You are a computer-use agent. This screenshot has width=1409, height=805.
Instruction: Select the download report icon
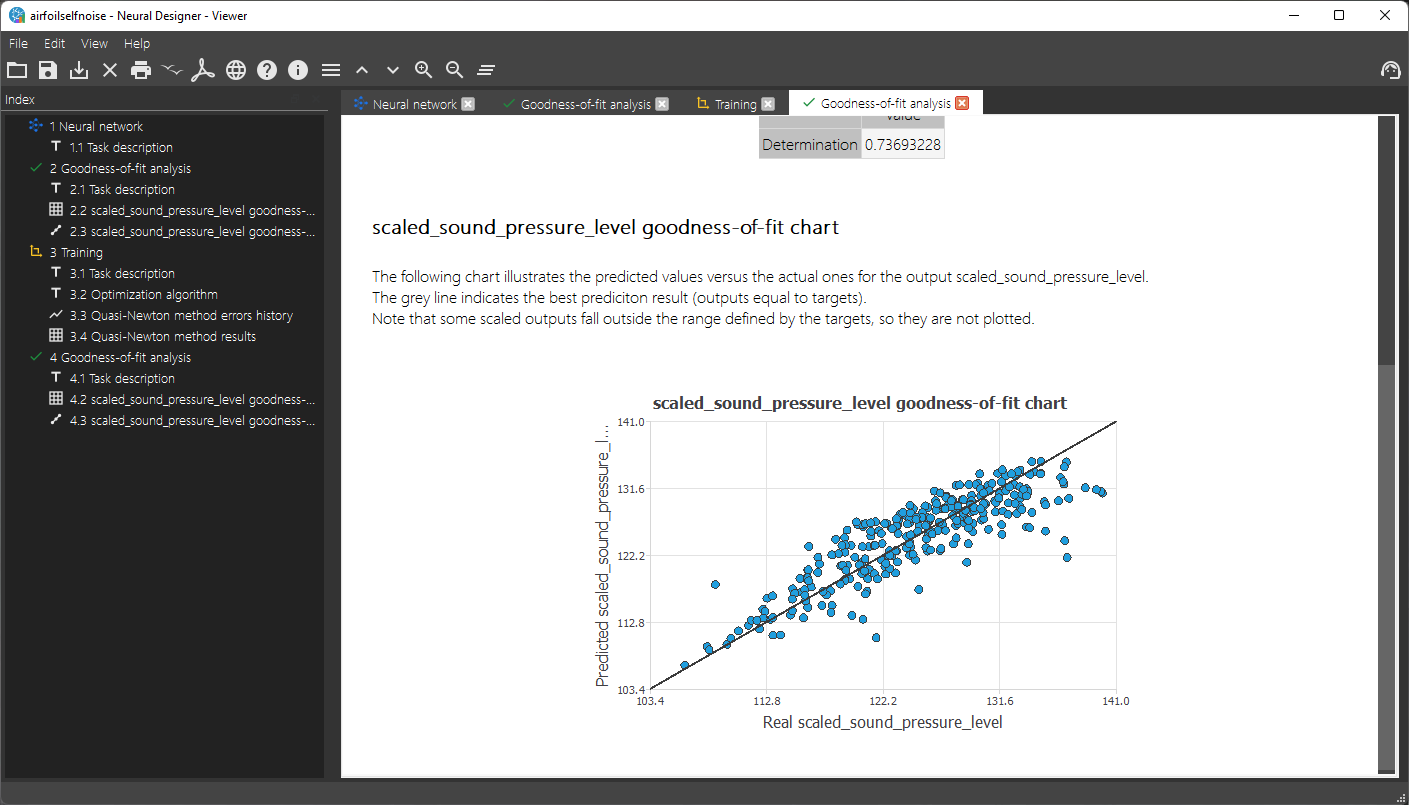78,69
